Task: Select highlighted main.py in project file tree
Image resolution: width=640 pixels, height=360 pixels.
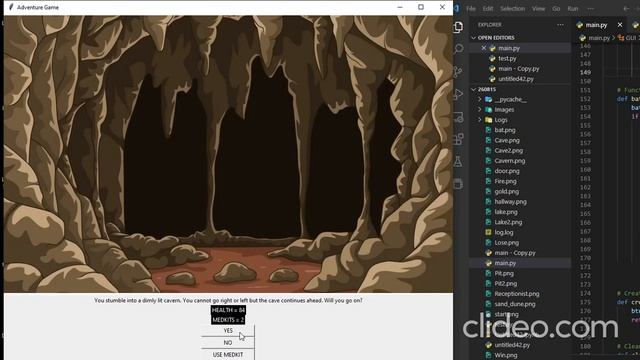Action: click(521, 263)
